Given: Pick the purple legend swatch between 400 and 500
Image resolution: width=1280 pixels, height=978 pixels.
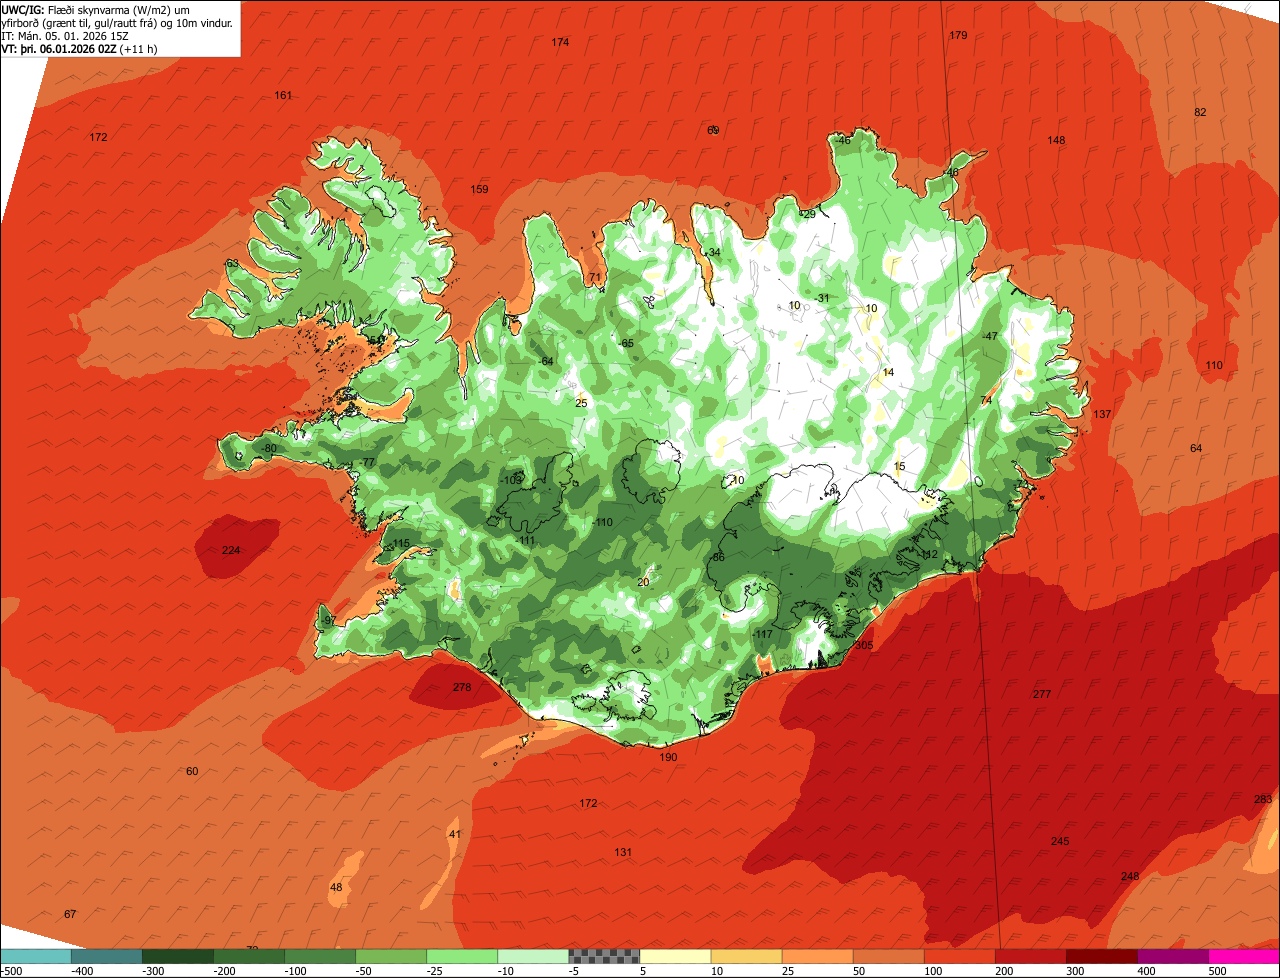Looking at the screenshot, I should tap(1174, 956).
